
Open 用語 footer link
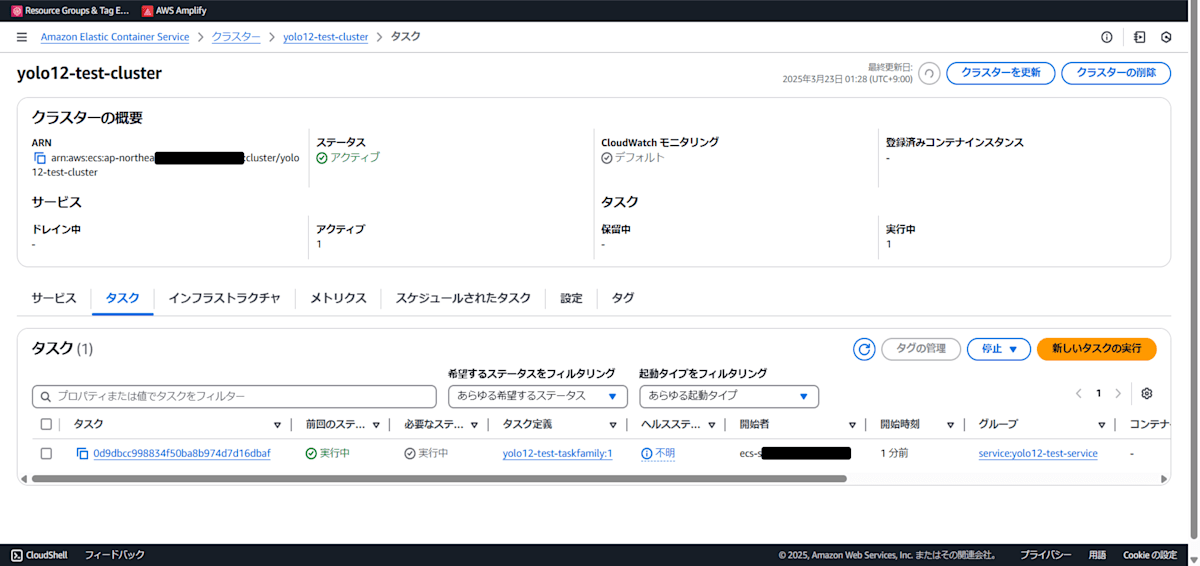point(1097,555)
